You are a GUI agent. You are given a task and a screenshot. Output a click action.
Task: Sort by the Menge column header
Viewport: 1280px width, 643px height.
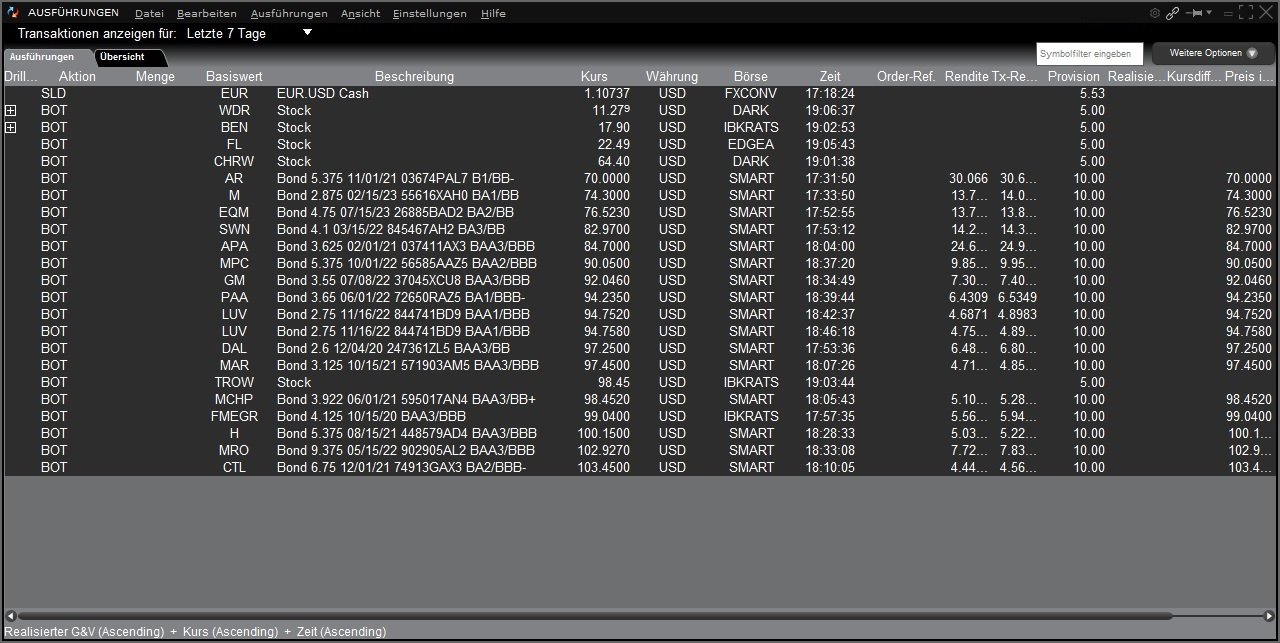click(x=155, y=76)
